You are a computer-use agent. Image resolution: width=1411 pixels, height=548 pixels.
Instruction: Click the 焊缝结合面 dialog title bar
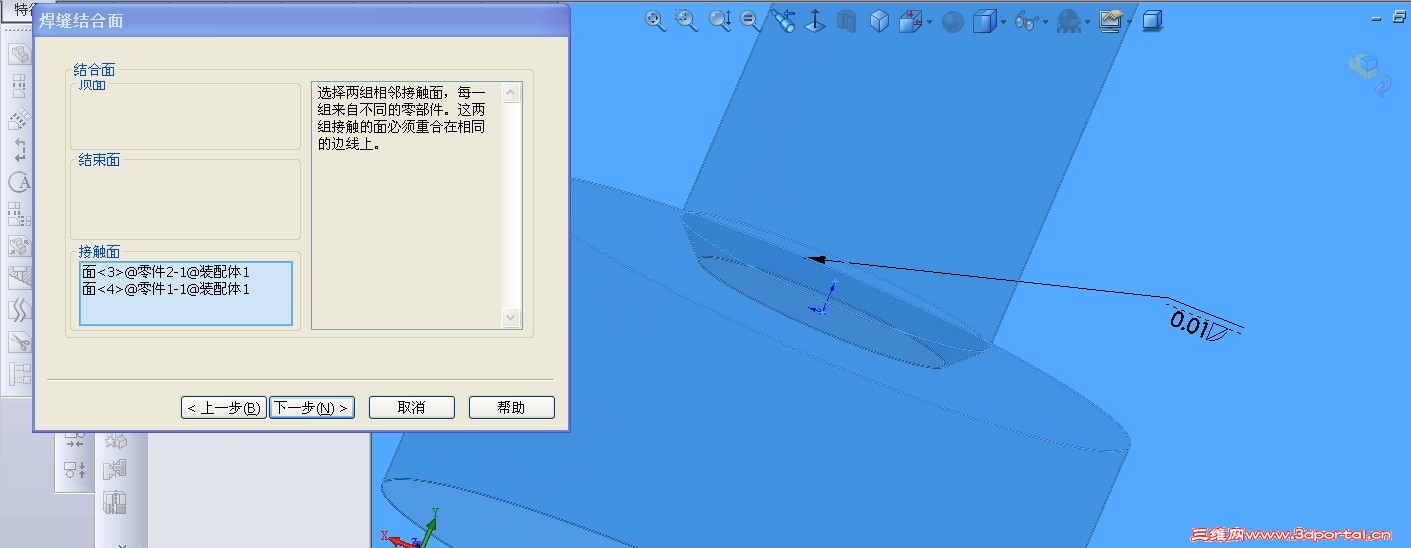point(301,20)
